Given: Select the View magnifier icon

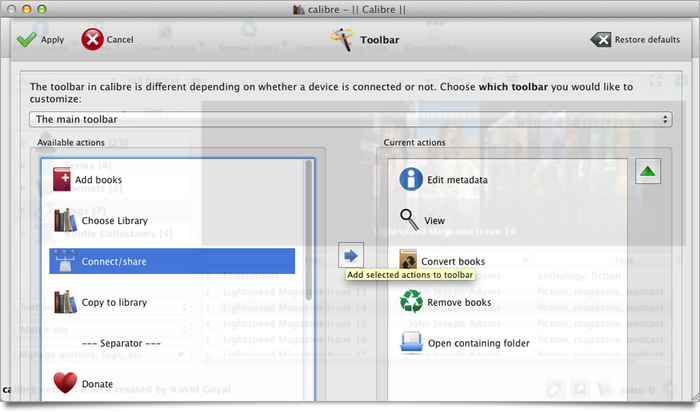Looking at the screenshot, I should click(x=409, y=220).
